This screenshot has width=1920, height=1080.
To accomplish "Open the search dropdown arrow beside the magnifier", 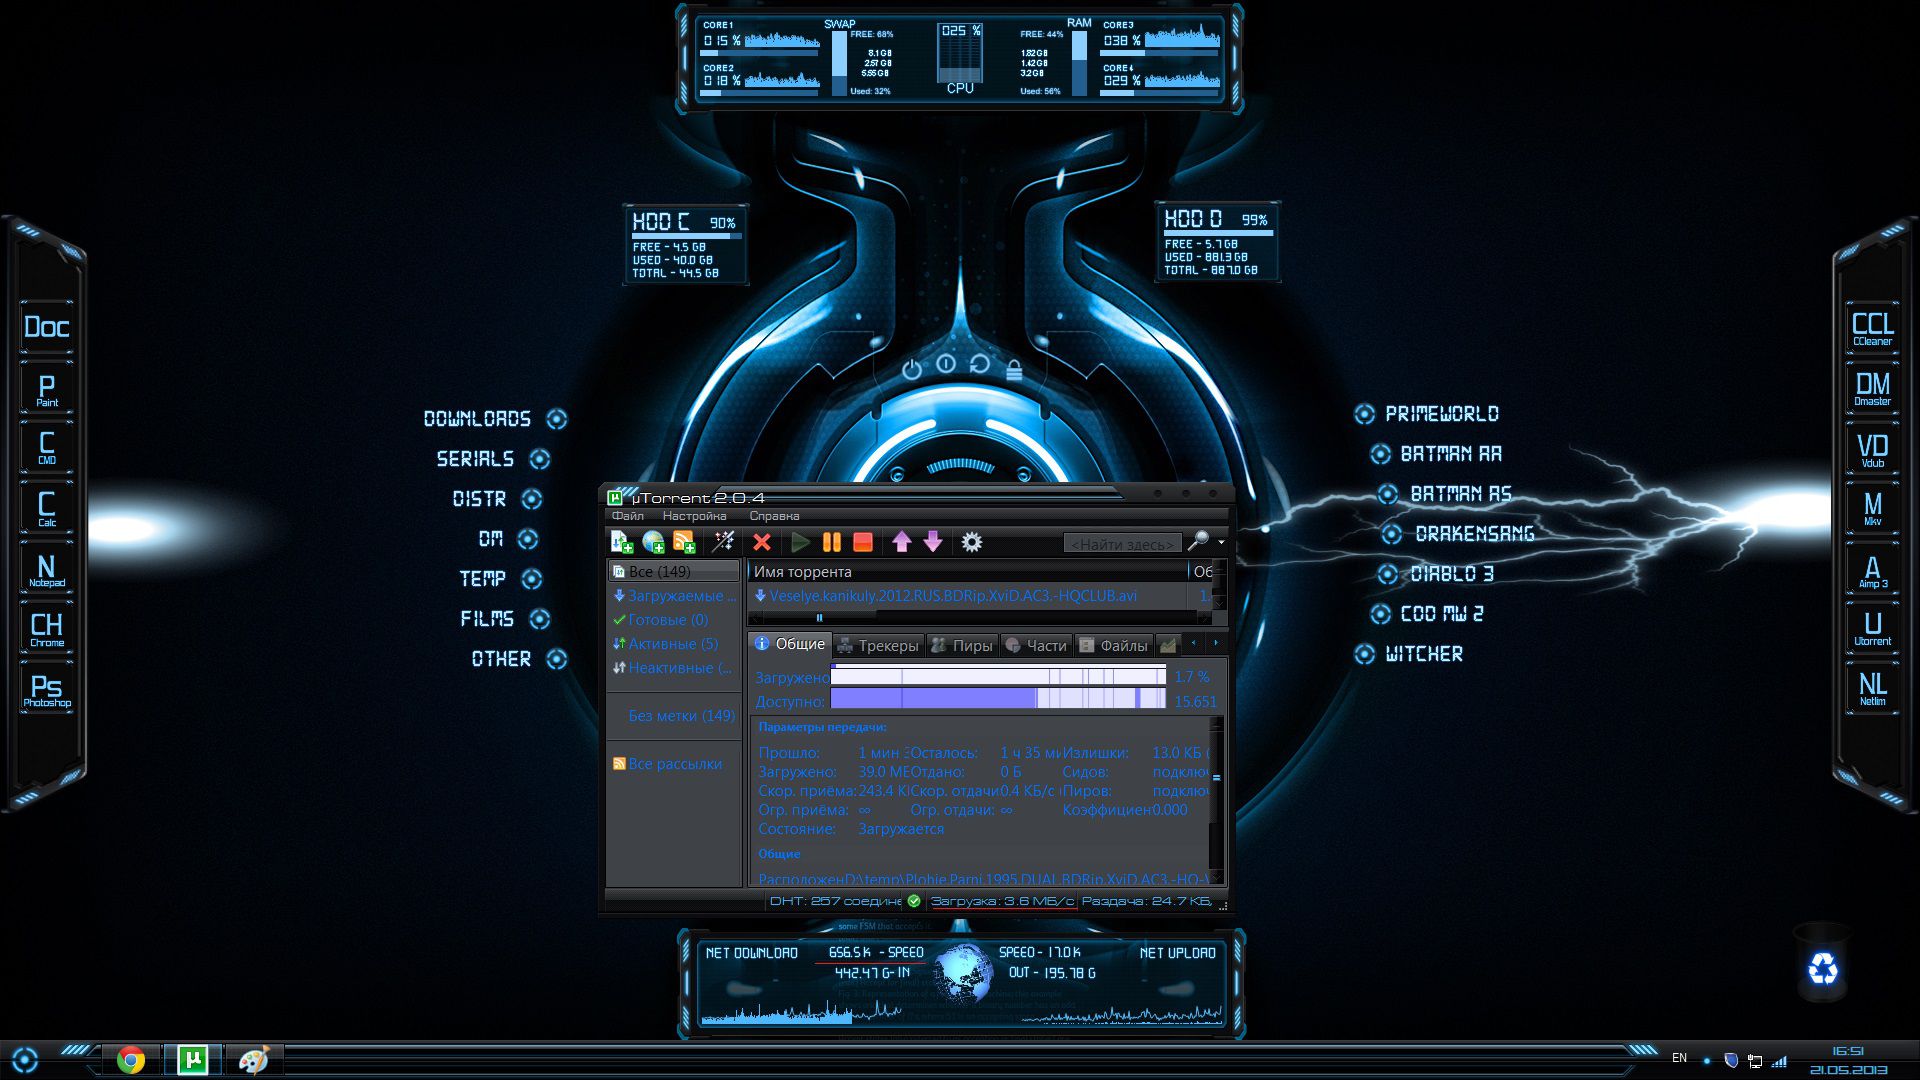I will 1221,542.
